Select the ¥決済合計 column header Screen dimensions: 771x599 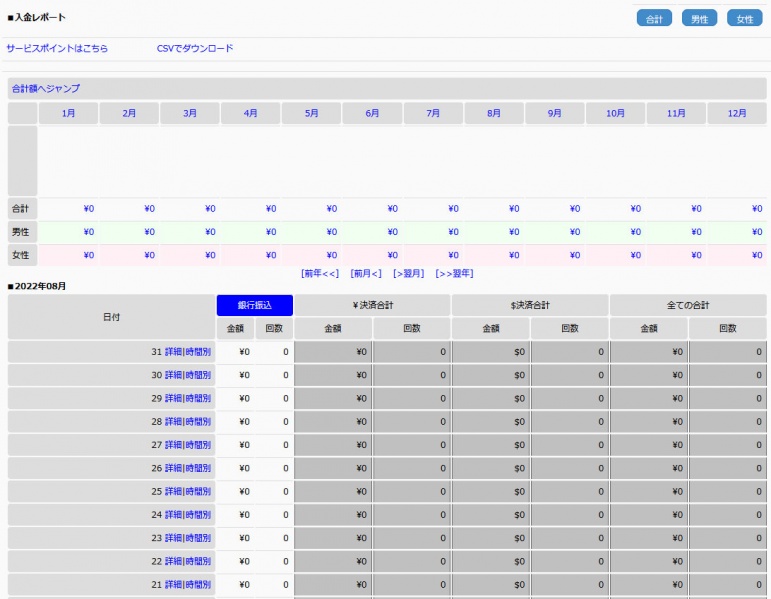372,305
